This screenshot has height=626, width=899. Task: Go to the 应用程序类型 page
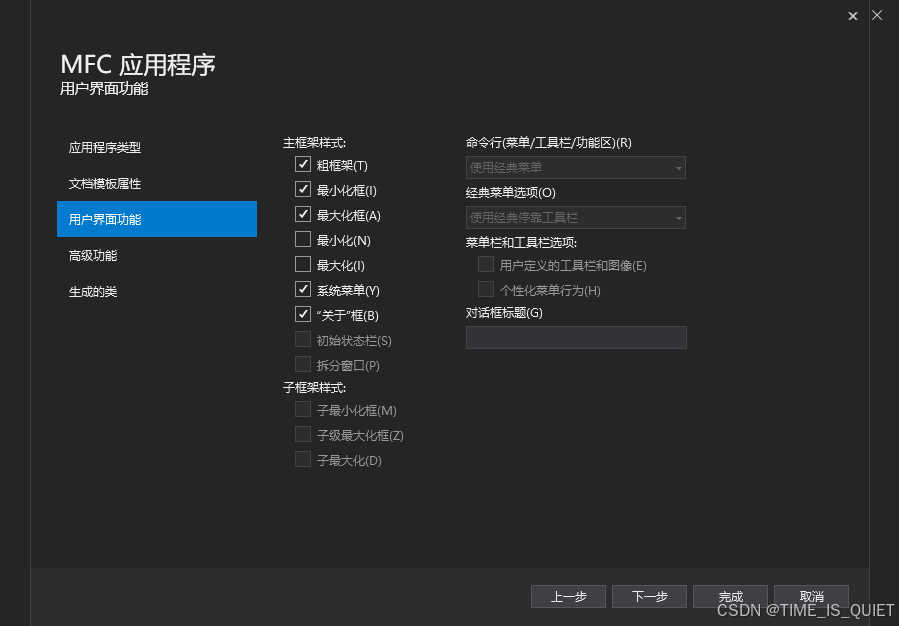(x=157, y=147)
